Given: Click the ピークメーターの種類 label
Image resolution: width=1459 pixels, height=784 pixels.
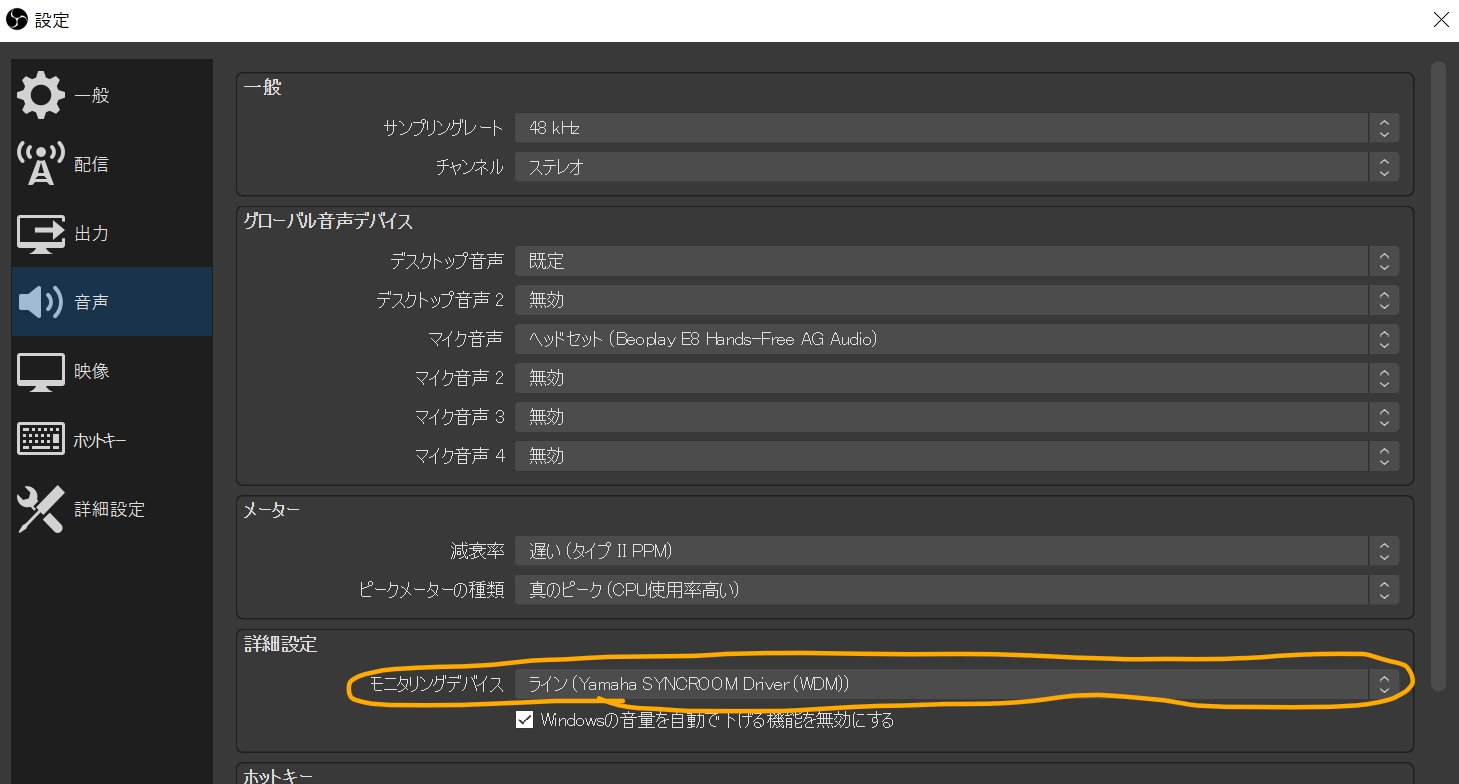Looking at the screenshot, I should (431, 590).
